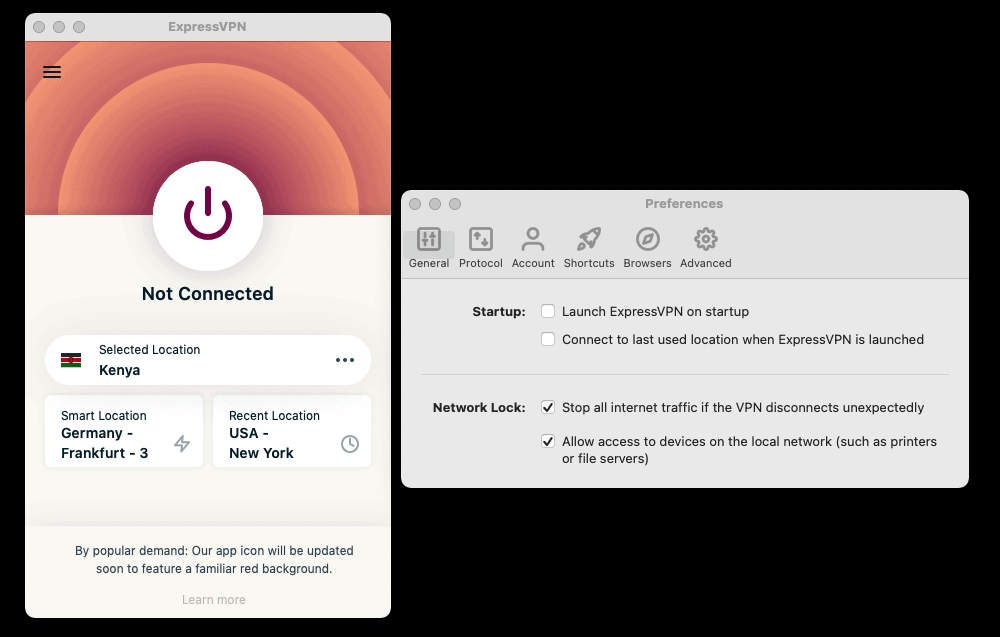1000x637 pixels.
Task: Open the General preferences tab
Action: 429,248
